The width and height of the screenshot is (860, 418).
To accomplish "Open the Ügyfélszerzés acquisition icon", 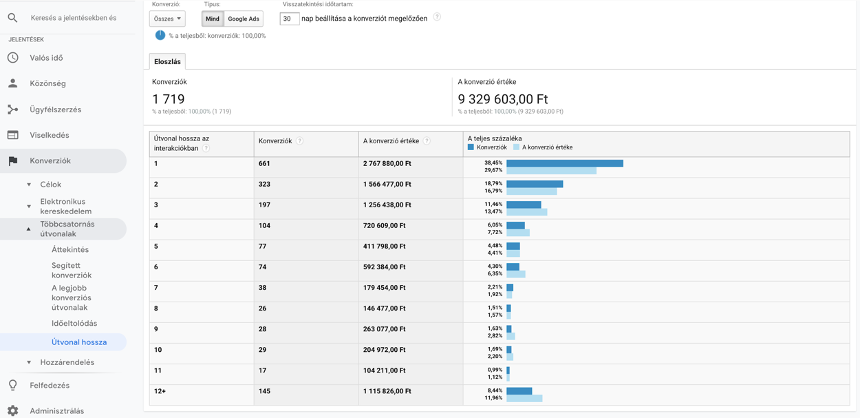I will coord(13,109).
